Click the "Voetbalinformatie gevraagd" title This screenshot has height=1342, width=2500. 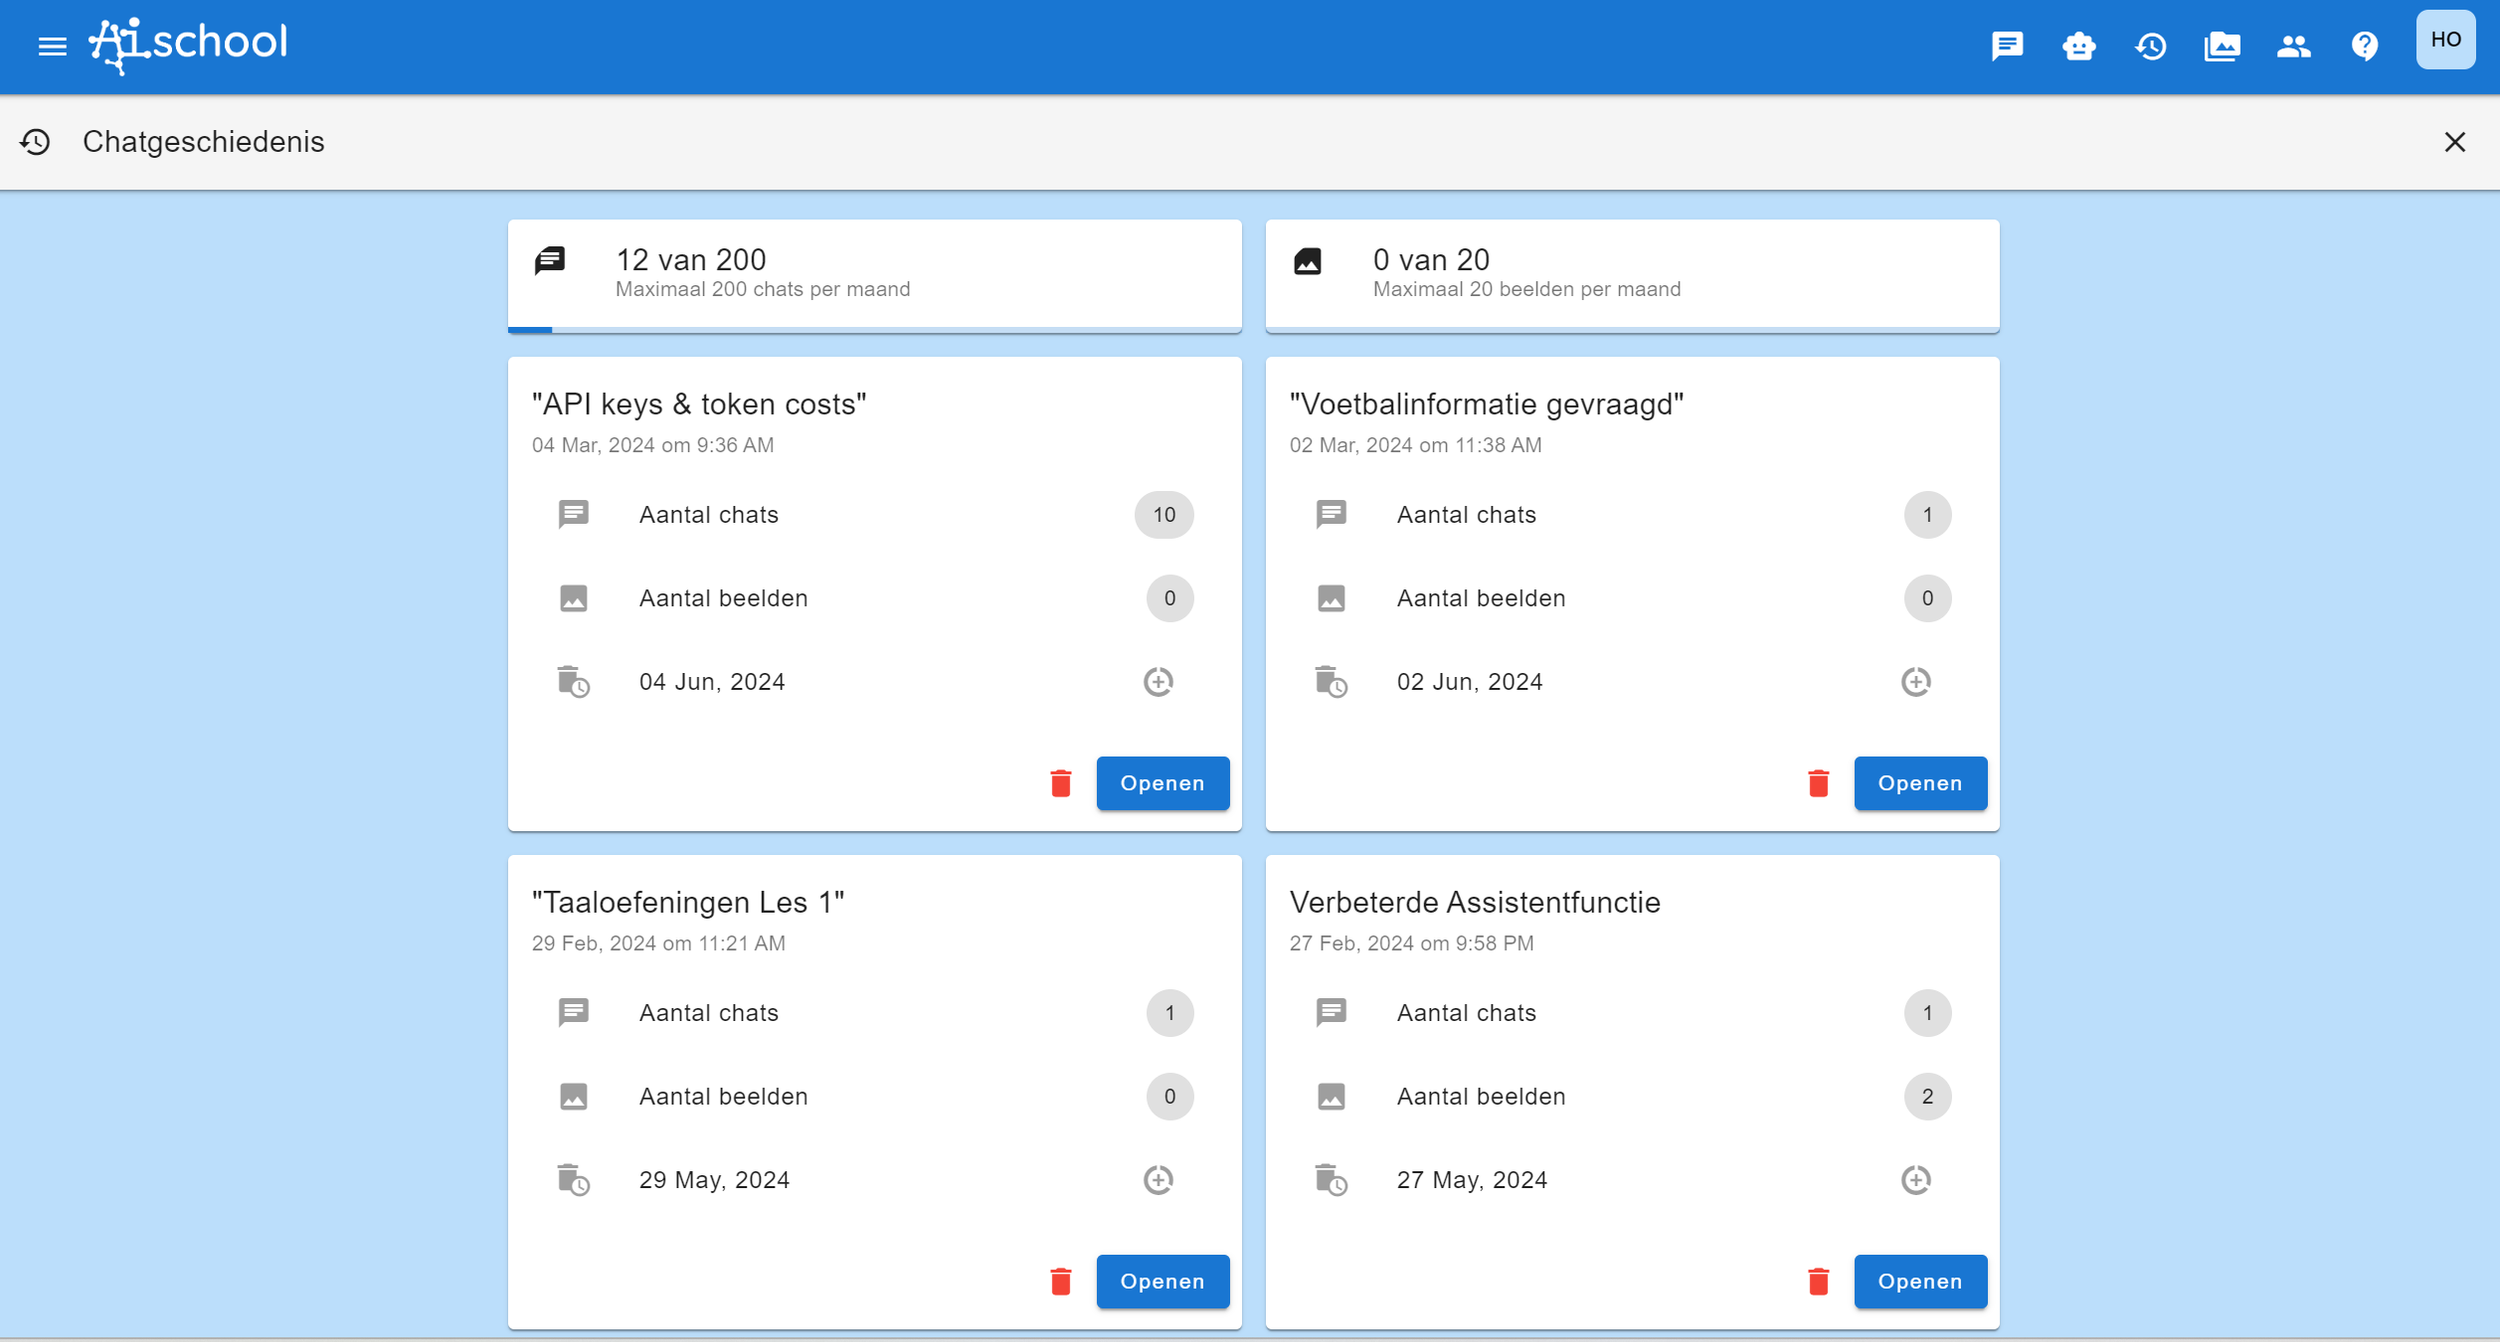[x=1487, y=404]
